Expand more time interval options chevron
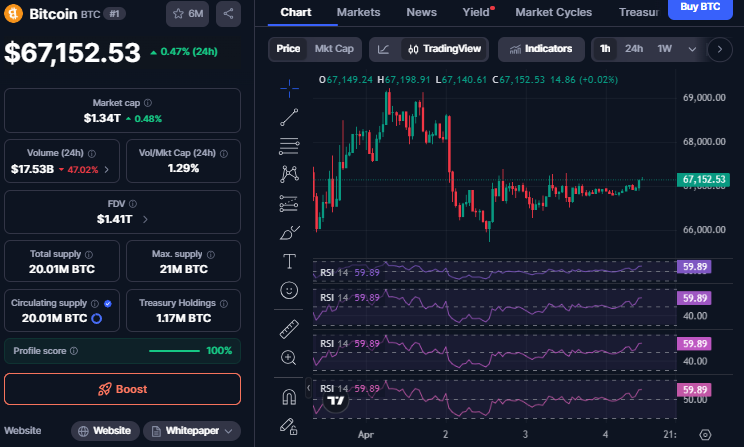This screenshot has height=447, width=744. coord(692,49)
